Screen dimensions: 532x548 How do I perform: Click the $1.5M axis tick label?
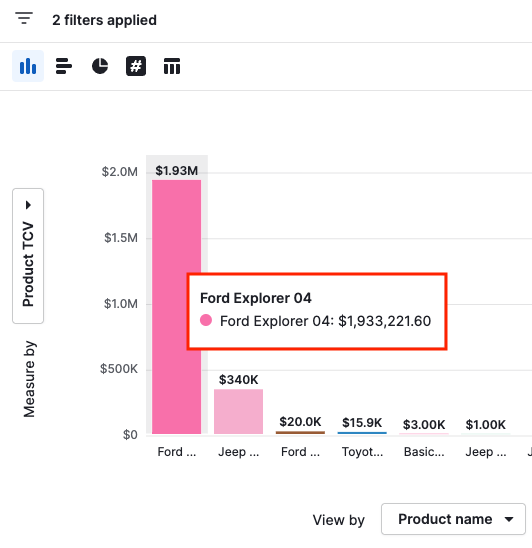[x=121, y=238]
